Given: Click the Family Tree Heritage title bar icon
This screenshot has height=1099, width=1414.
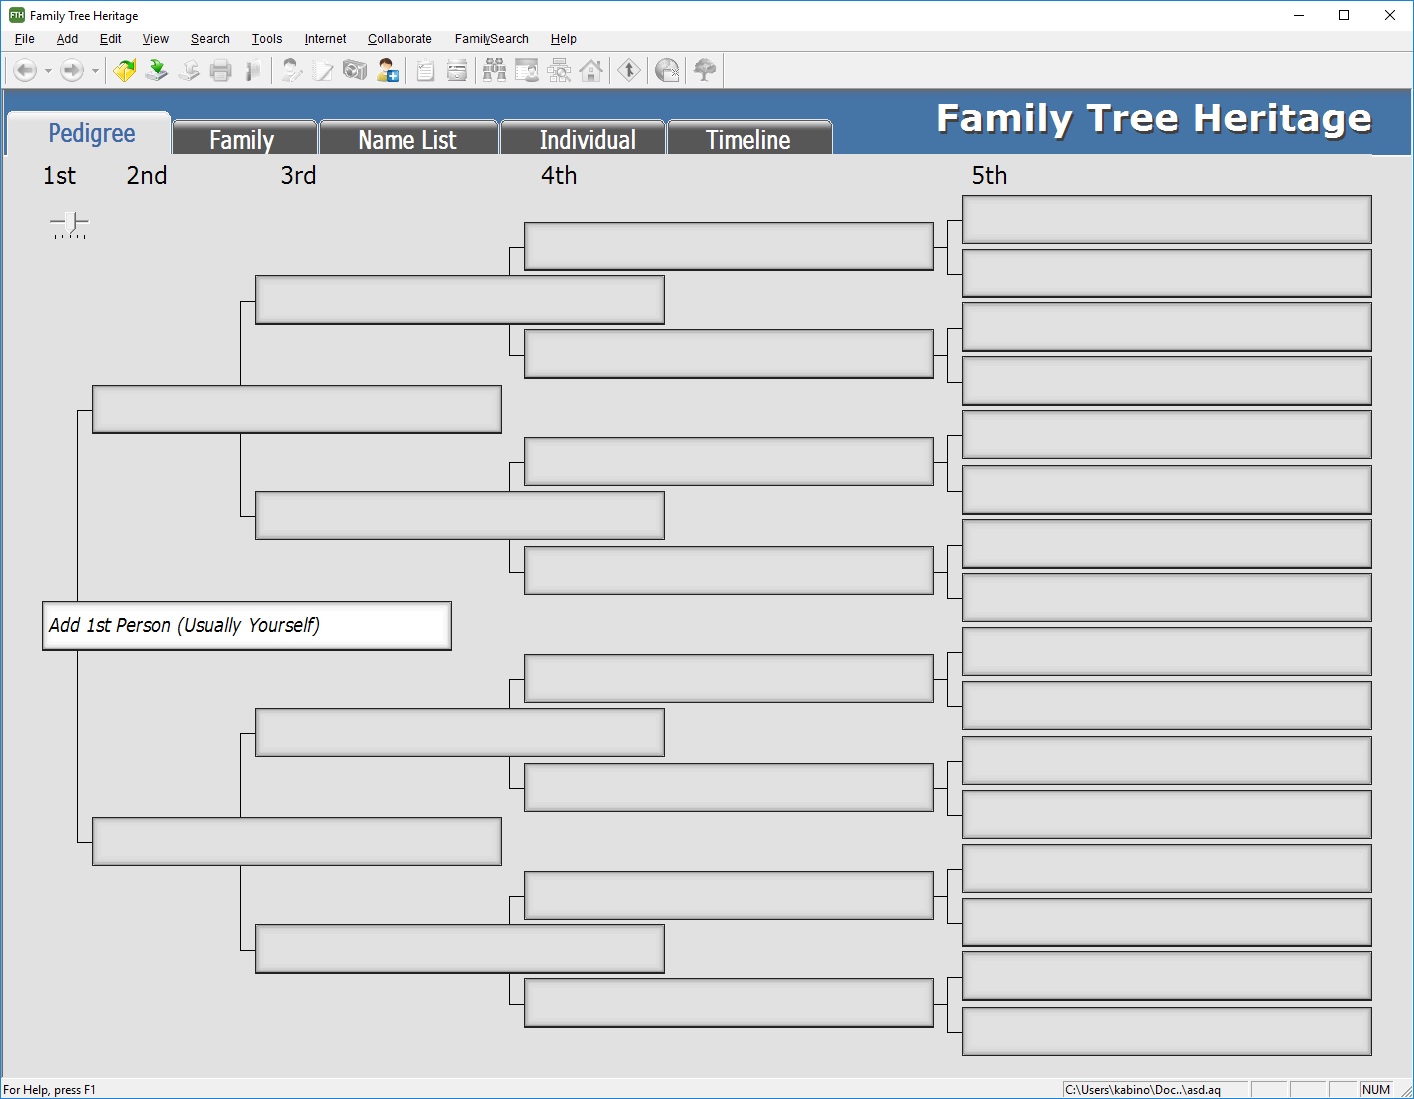Looking at the screenshot, I should click(16, 15).
